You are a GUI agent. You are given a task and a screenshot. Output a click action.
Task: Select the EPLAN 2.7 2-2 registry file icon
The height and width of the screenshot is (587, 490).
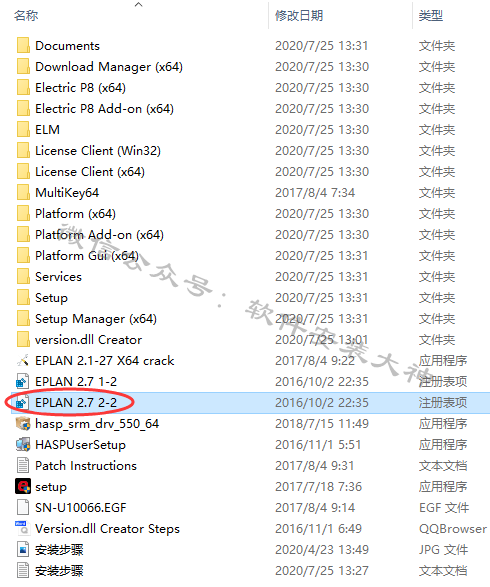coord(23,402)
